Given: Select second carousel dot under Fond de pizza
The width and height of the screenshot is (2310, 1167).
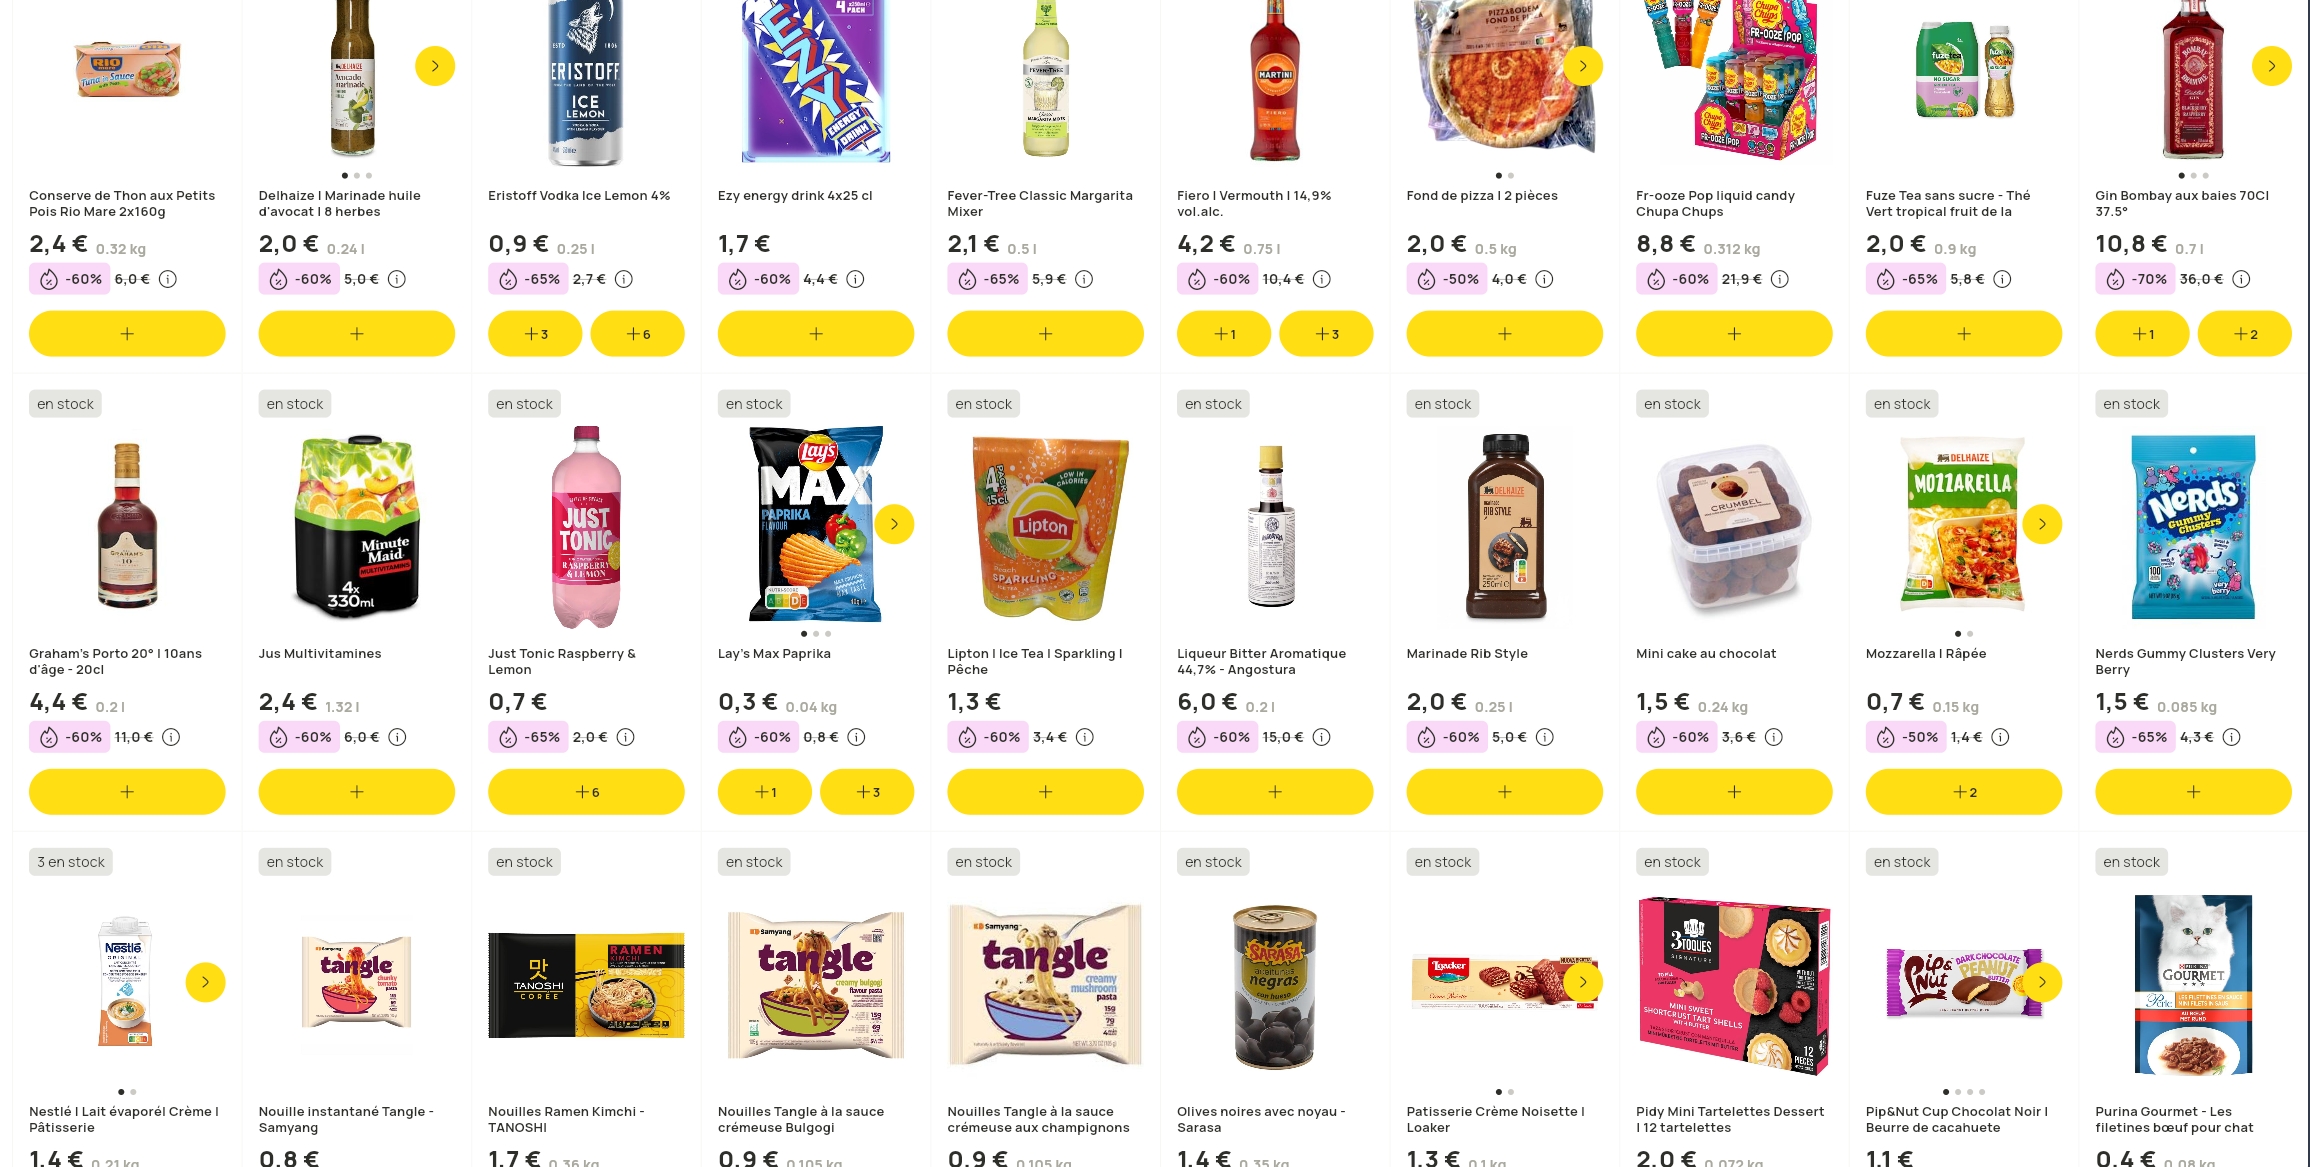Looking at the screenshot, I should point(1510,176).
